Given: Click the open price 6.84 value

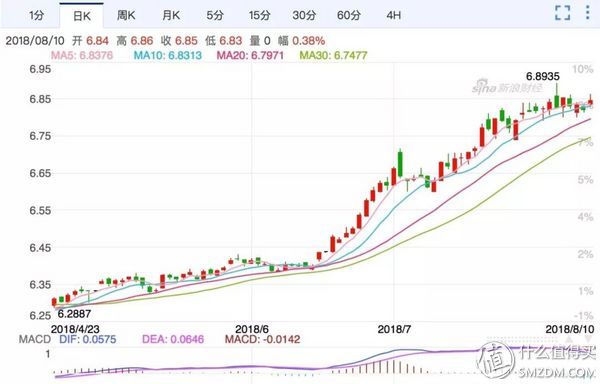Looking at the screenshot, I should point(97,41).
